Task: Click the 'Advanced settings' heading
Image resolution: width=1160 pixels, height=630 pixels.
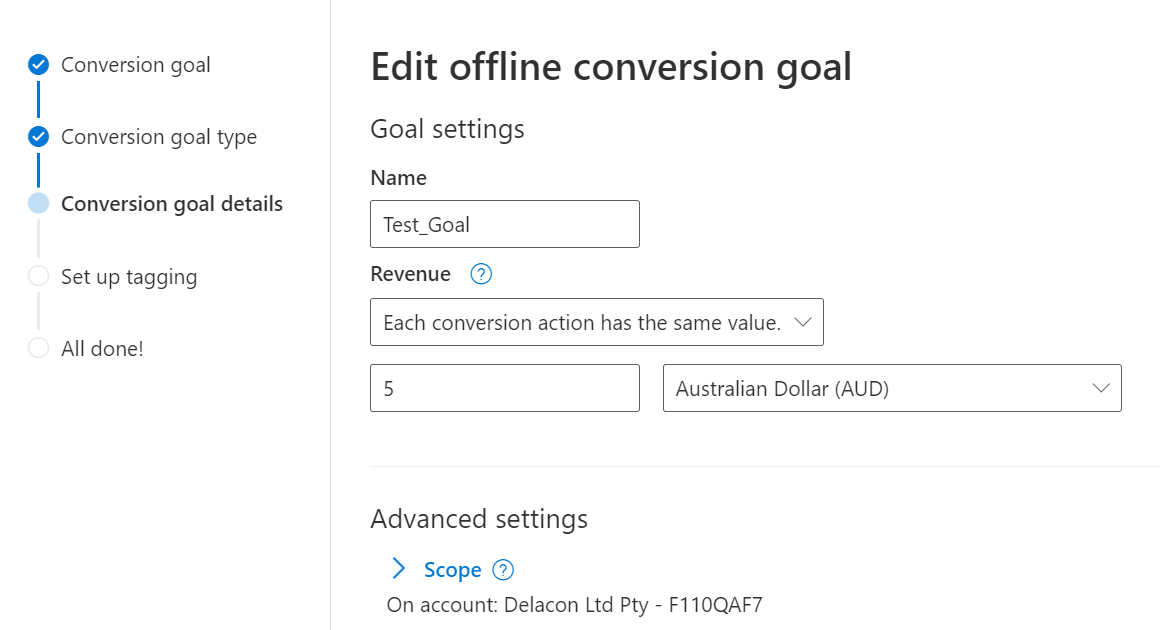Action: 479,519
